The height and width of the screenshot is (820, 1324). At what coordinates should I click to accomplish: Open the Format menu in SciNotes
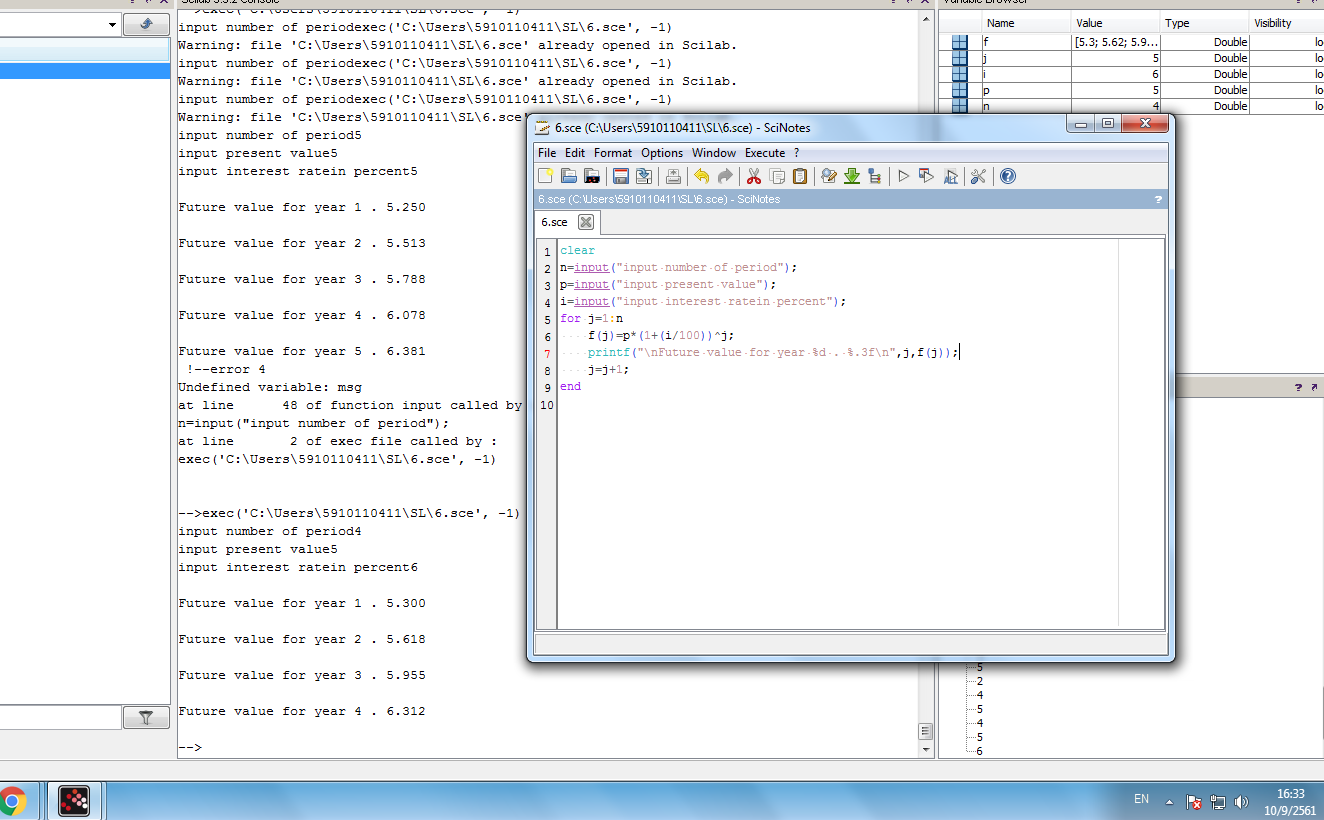point(613,153)
